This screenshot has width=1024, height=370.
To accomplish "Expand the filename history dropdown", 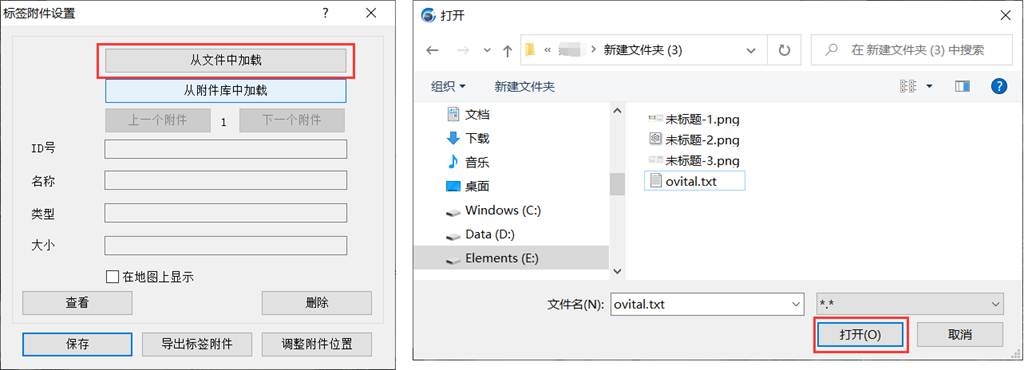I will tap(795, 303).
